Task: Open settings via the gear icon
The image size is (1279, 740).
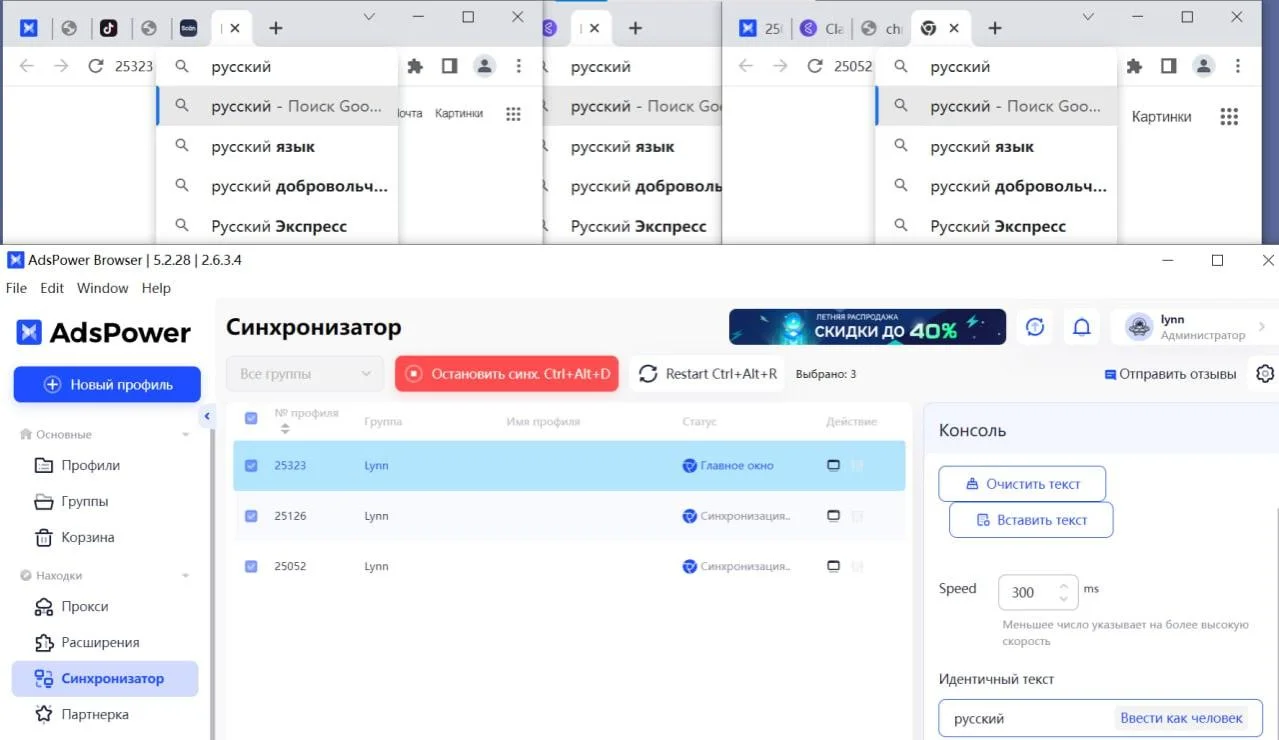Action: (x=1264, y=373)
